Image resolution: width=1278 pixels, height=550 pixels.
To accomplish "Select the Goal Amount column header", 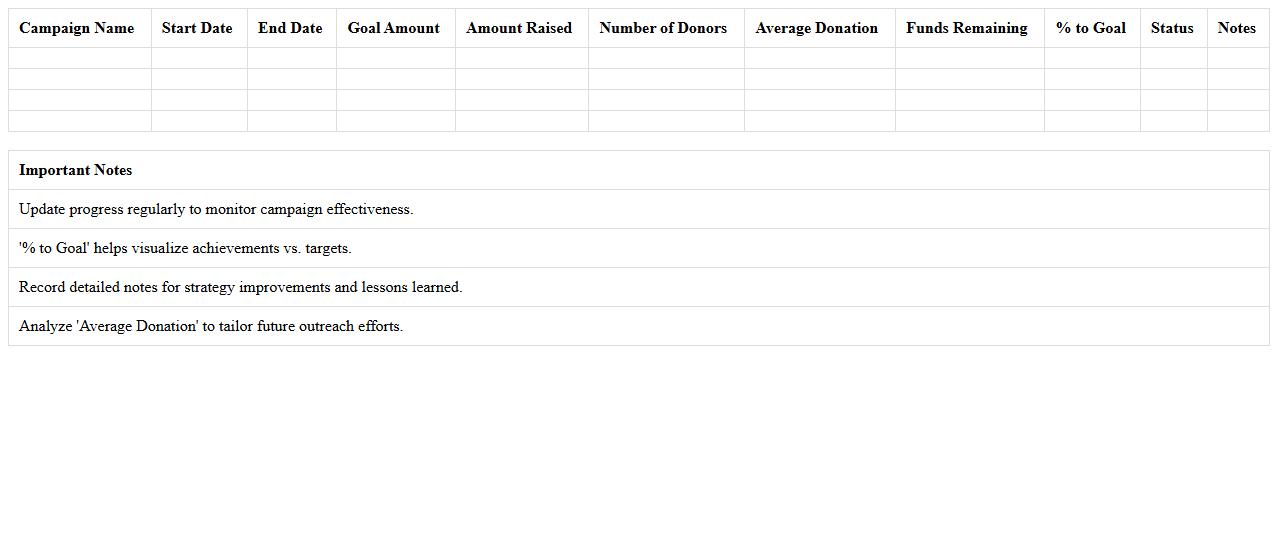I will pos(394,28).
